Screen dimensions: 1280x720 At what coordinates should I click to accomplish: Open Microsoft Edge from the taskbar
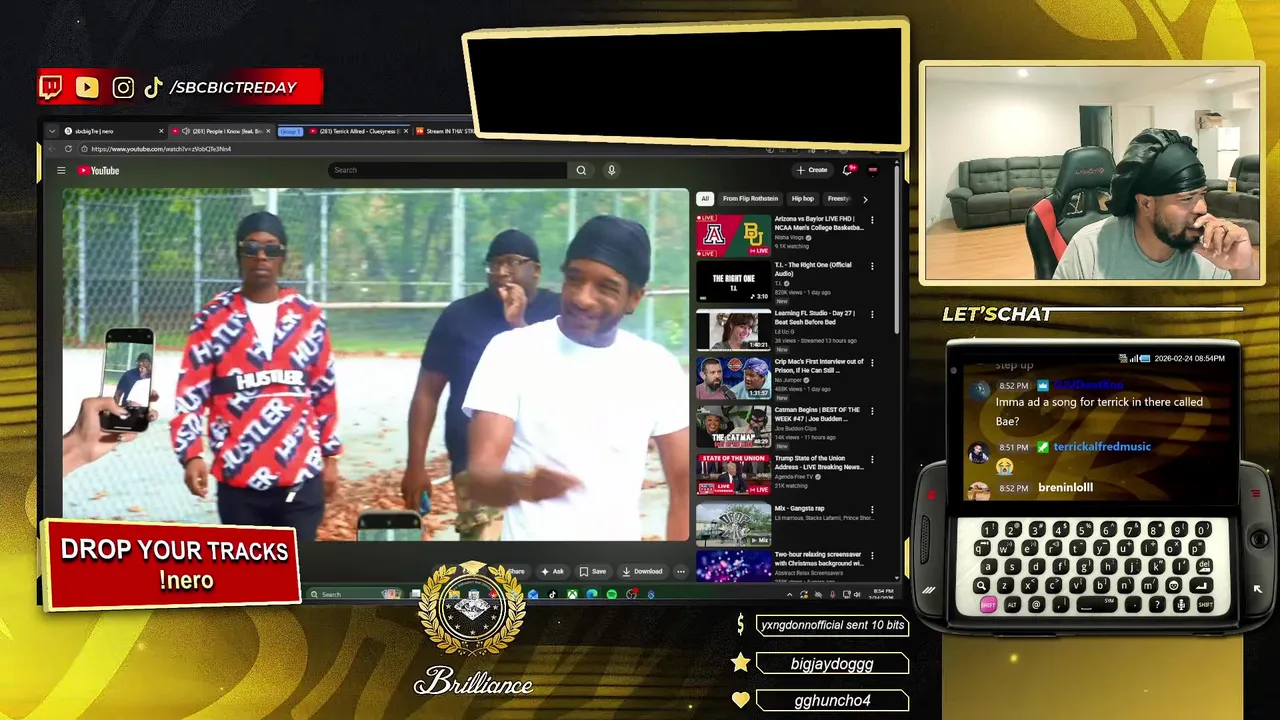click(x=592, y=594)
